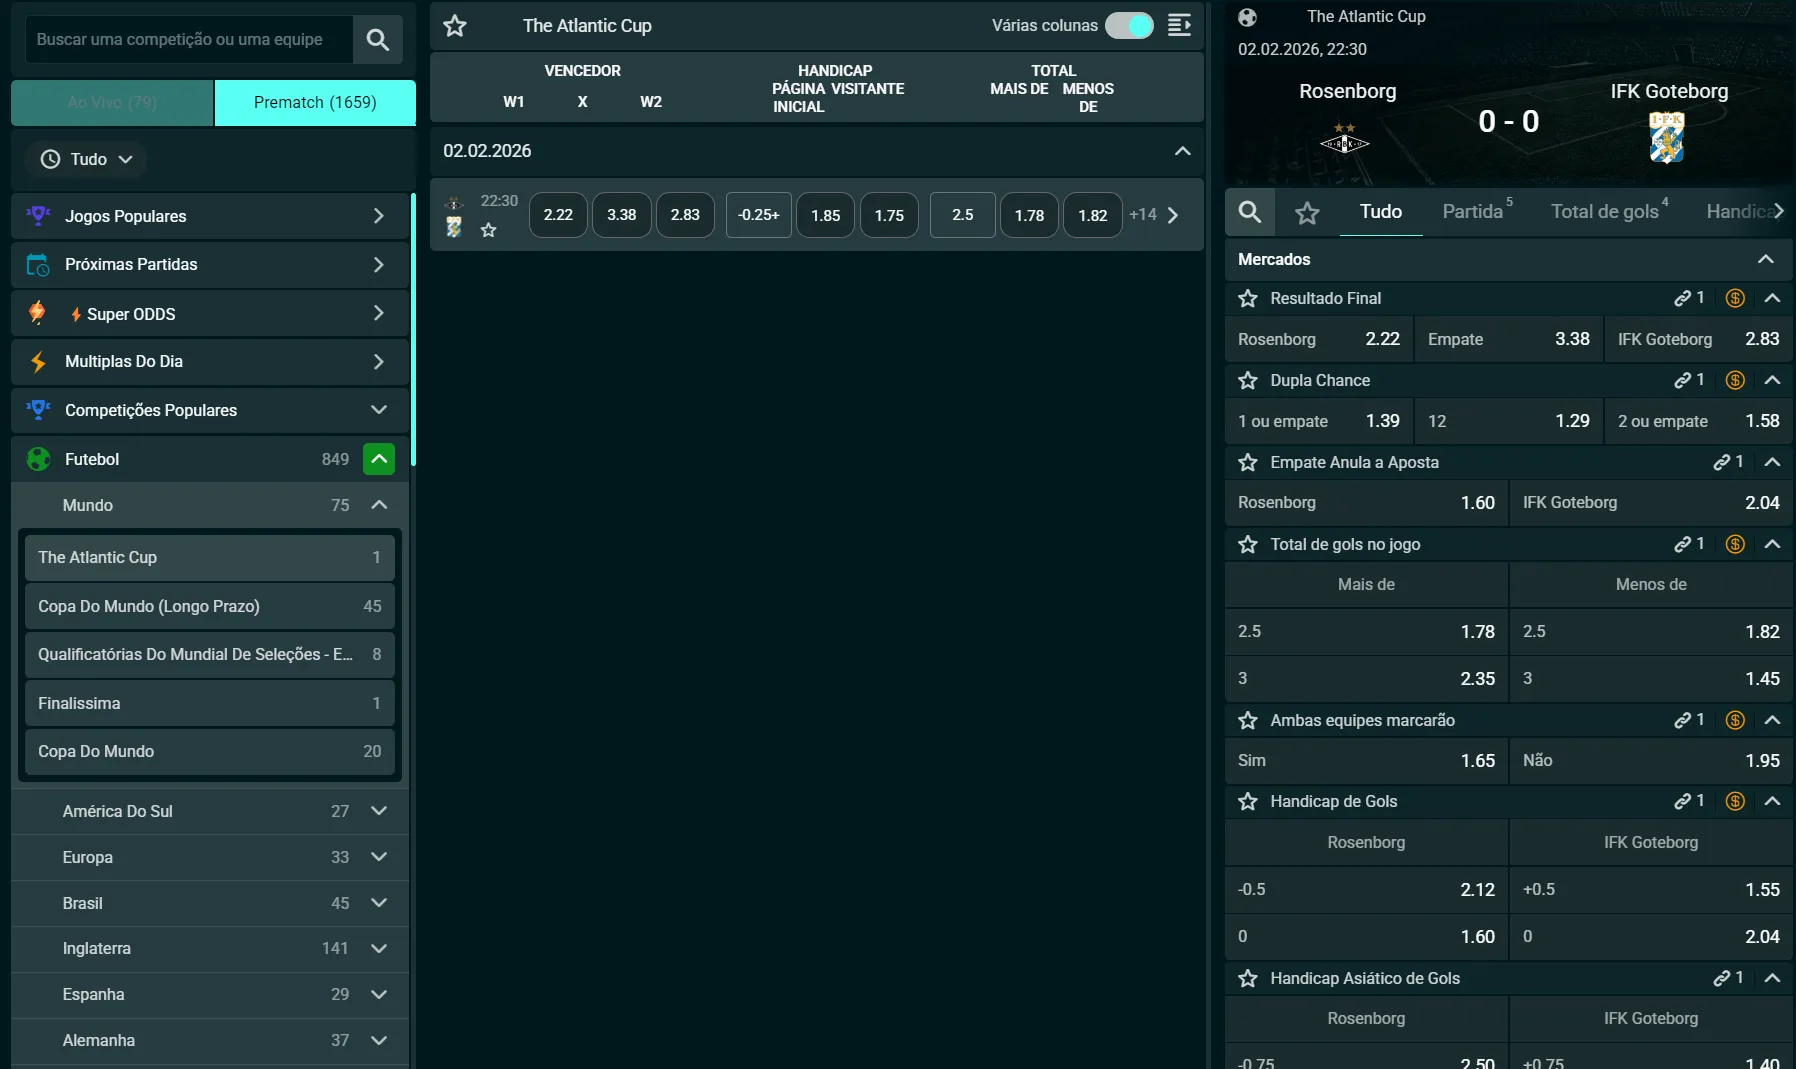Focus the search competition or team field
Image resolution: width=1796 pixels, height=1069 pixels.
(x=189, y=39)
